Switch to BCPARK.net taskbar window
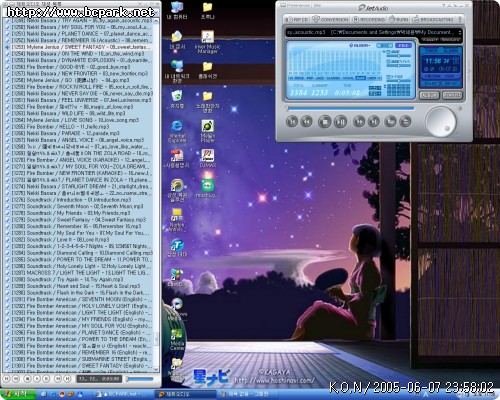The image size is (500, 400). (123, 394)
